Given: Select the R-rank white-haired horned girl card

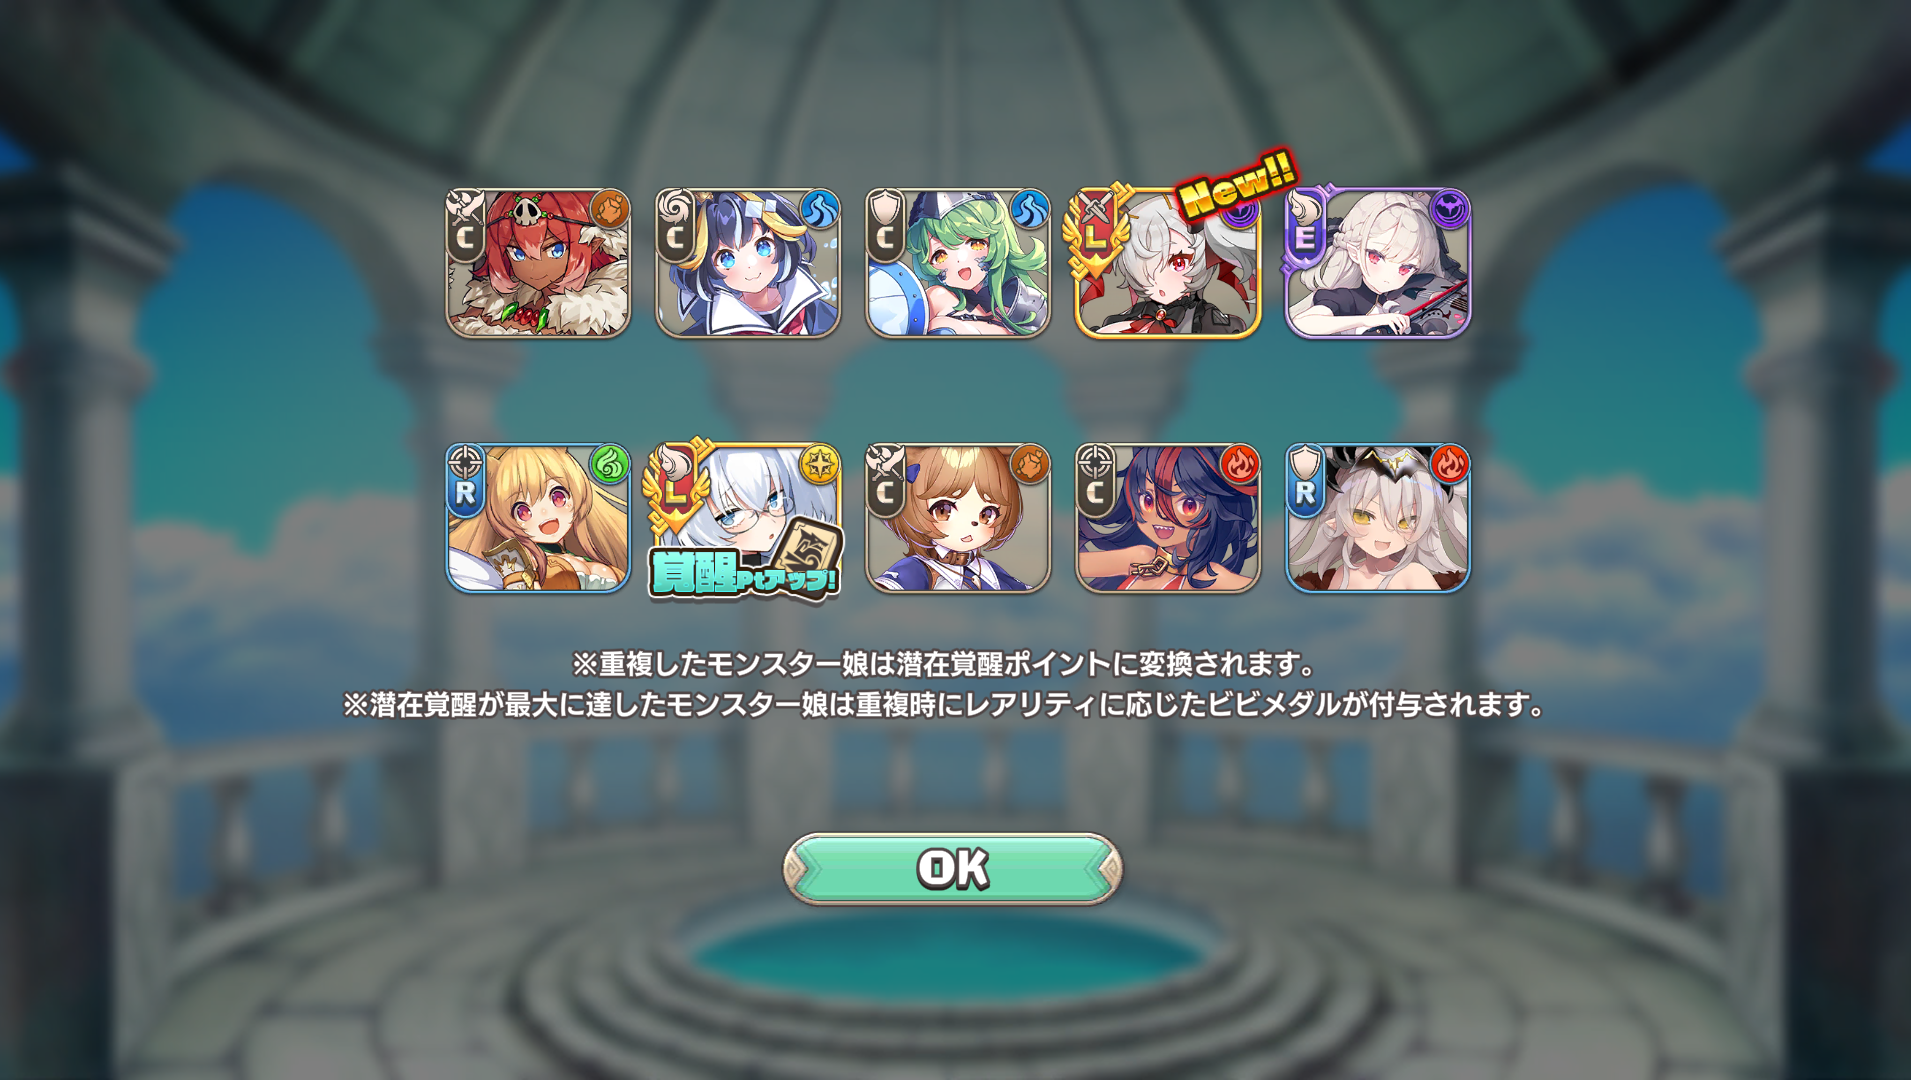Looking at the screenshot, I should pyautogui.click(x=1378, y=518).
